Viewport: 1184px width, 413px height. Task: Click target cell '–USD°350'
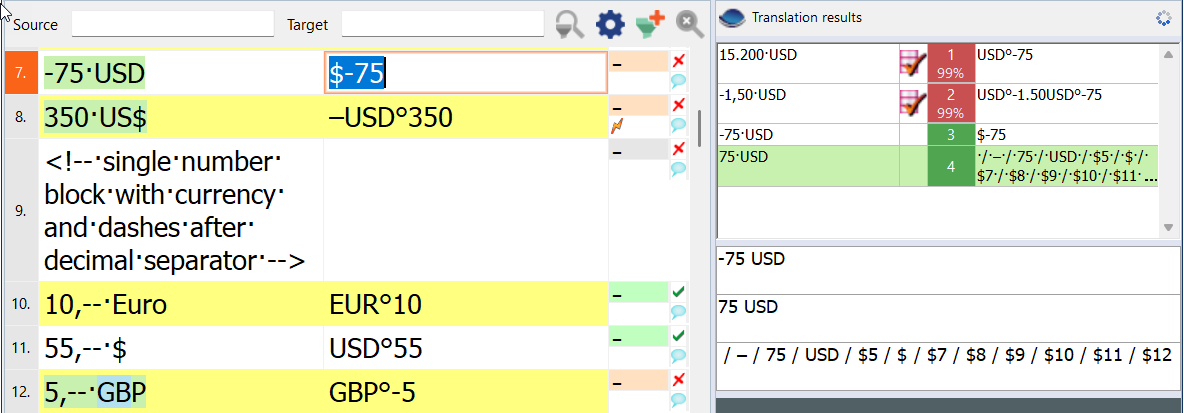click(x=466, y=117)
